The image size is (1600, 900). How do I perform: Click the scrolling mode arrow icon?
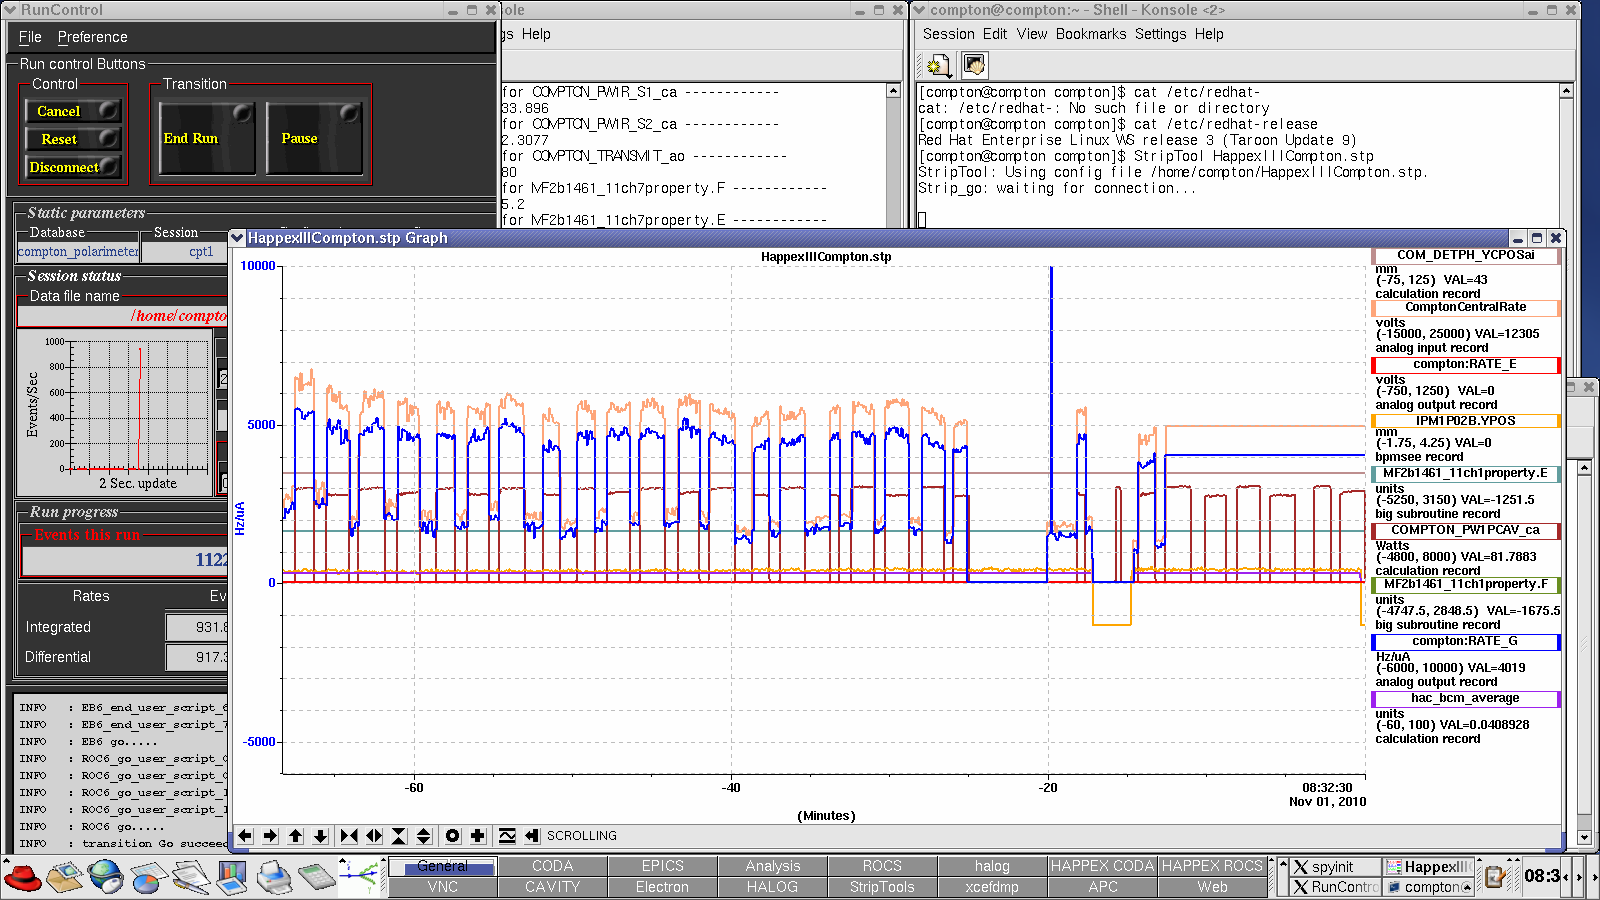(x=532, y=836)
